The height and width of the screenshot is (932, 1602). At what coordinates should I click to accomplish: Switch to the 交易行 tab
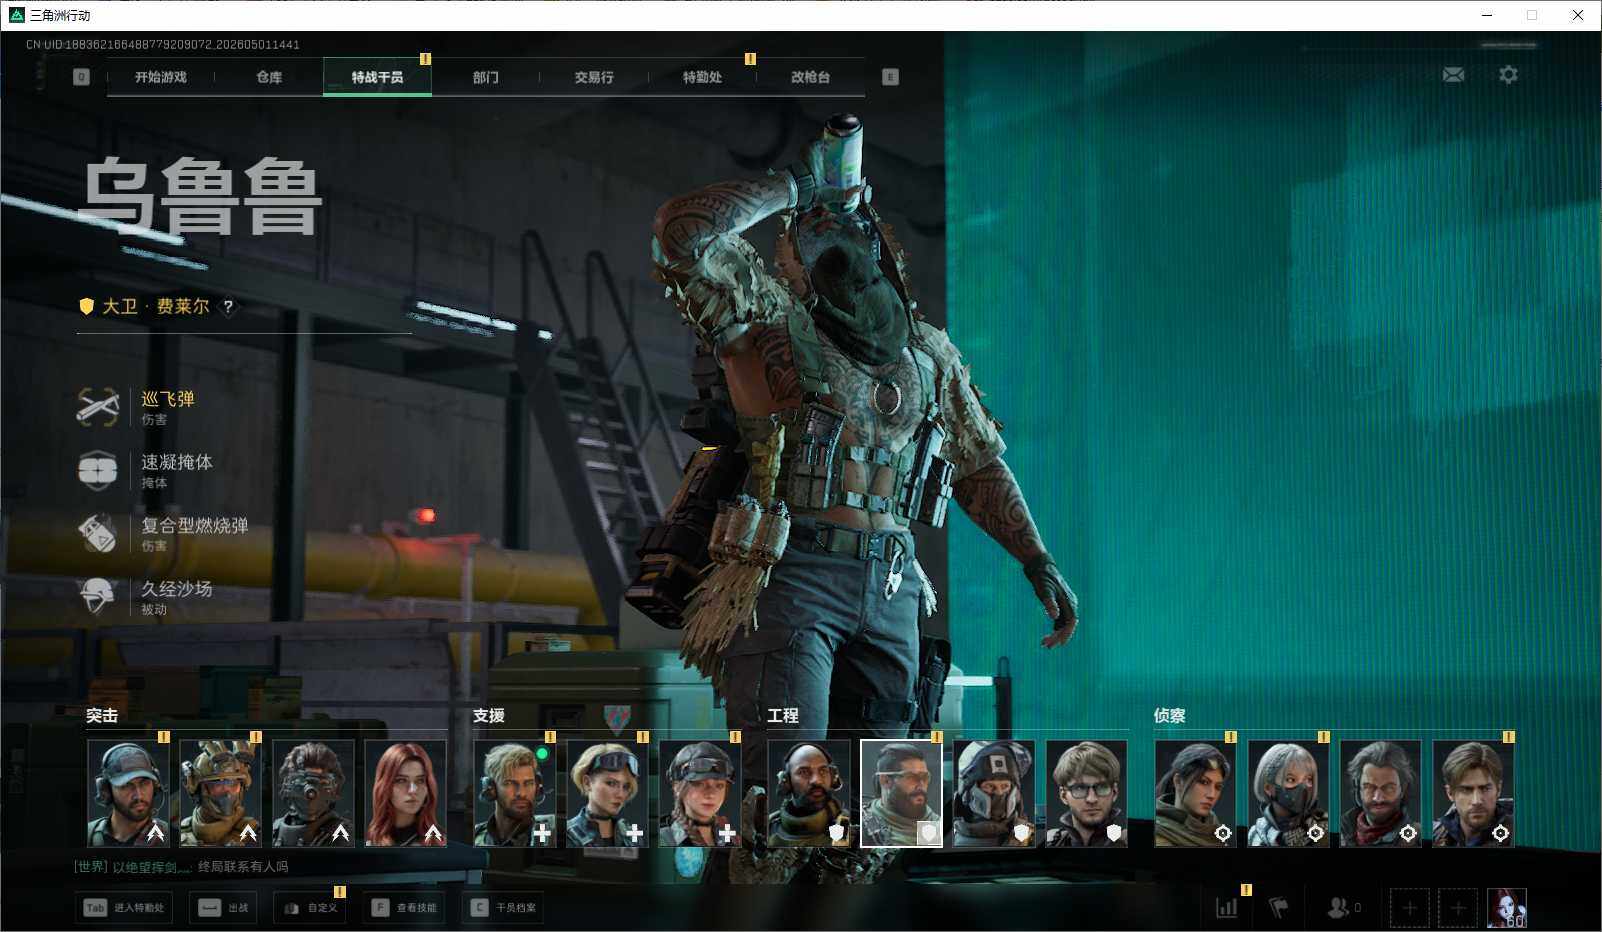pyautogui.click(x=594, y=77)
